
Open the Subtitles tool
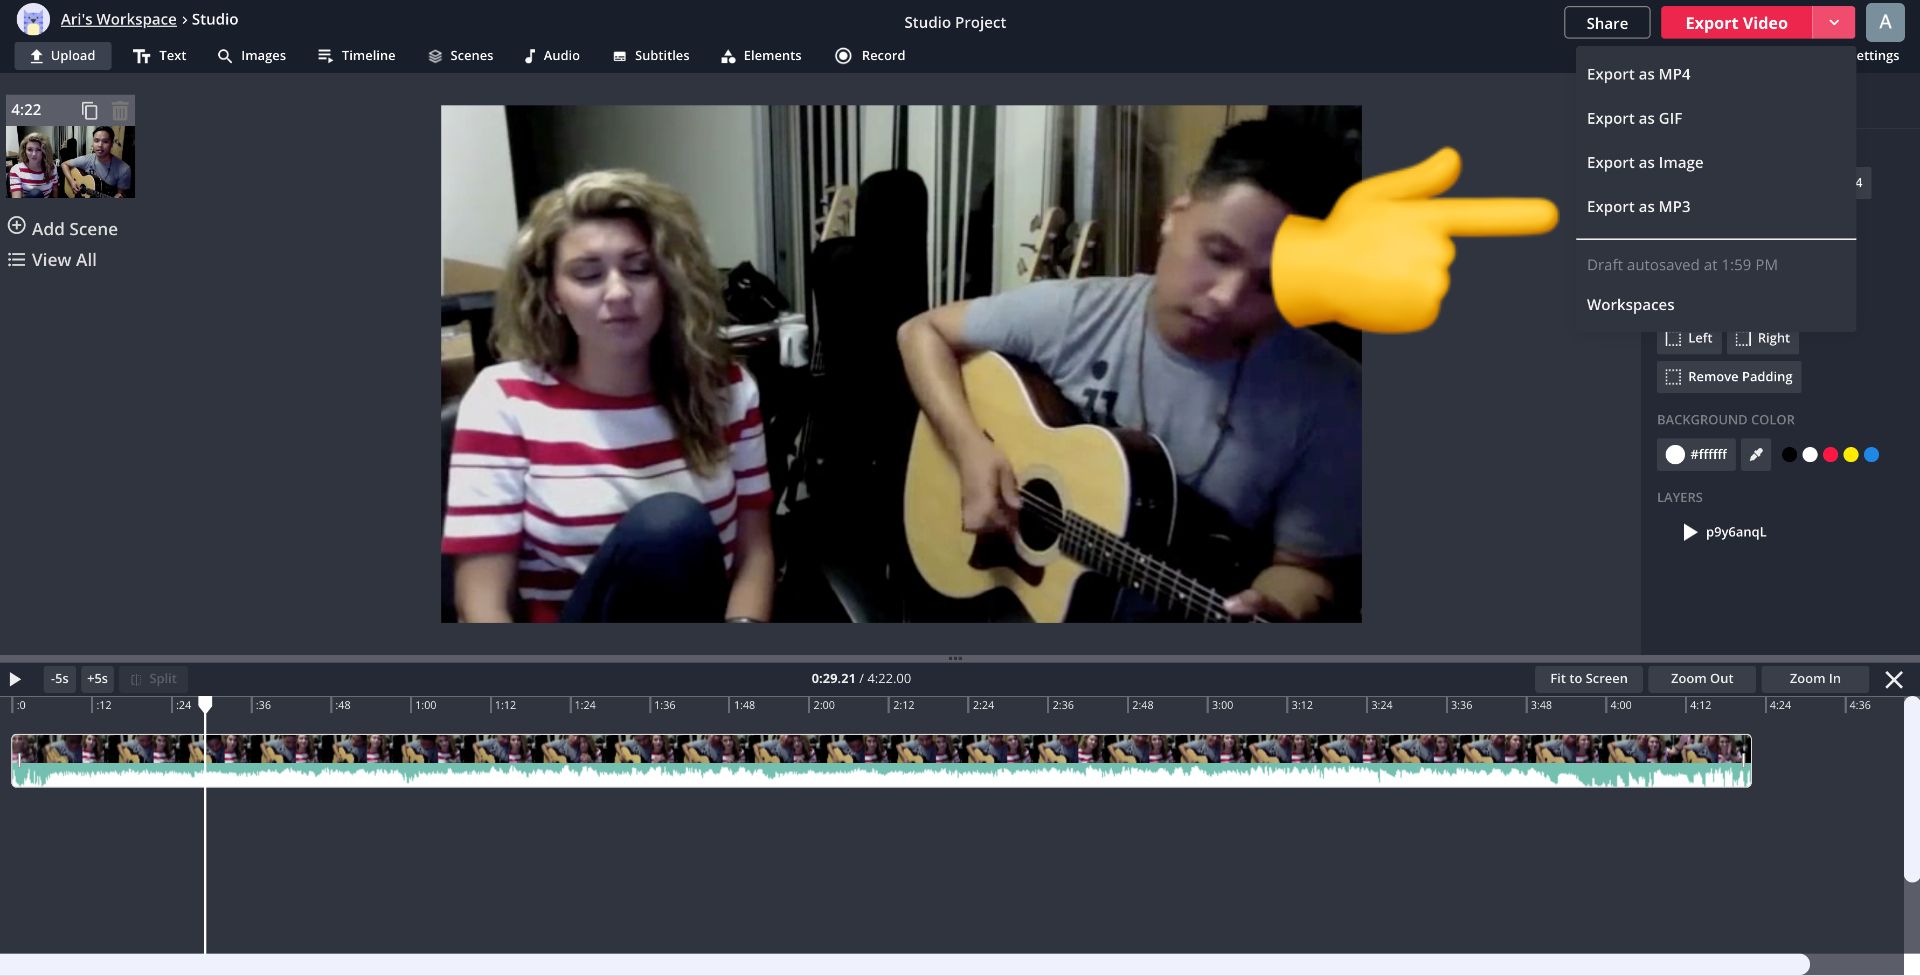650,55
